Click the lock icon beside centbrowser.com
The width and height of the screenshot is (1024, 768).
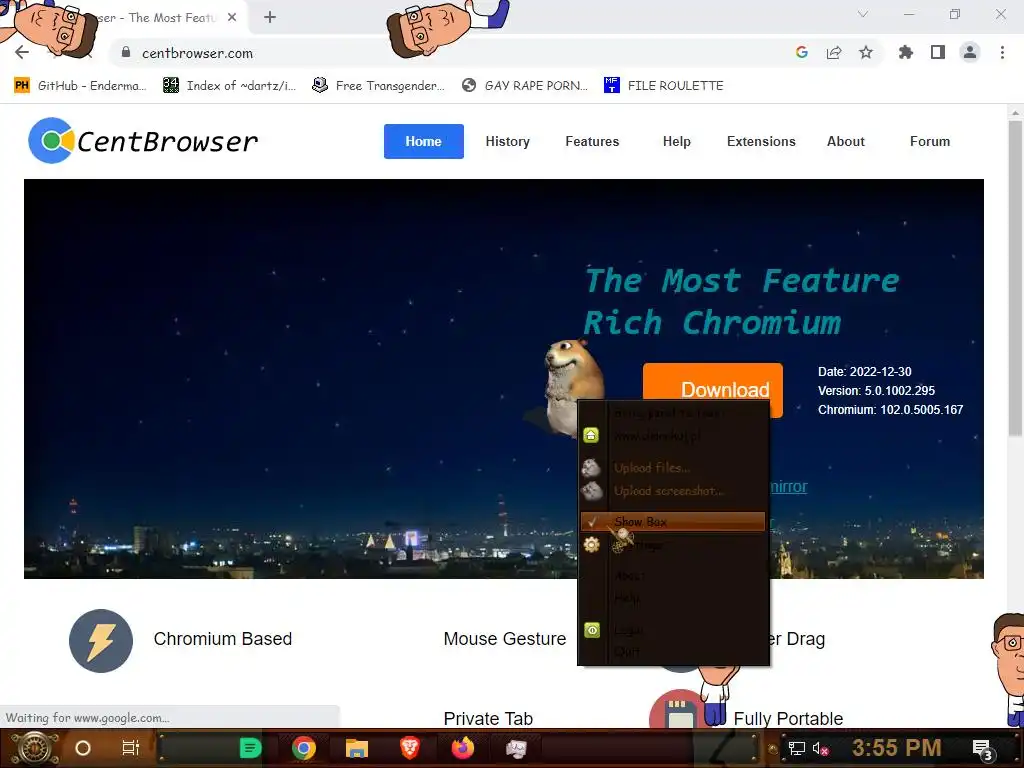point(126,52)
